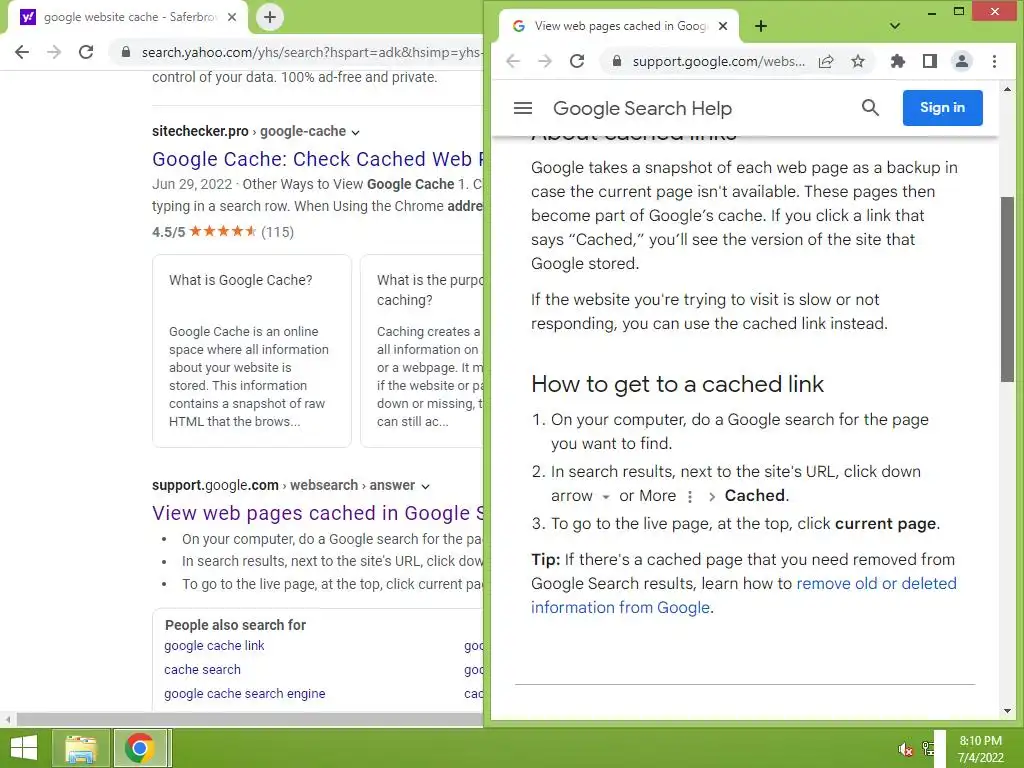
Task: Click the muted speaker icon in the system tray
Action: pyautogui.click(x=905, y=750)
